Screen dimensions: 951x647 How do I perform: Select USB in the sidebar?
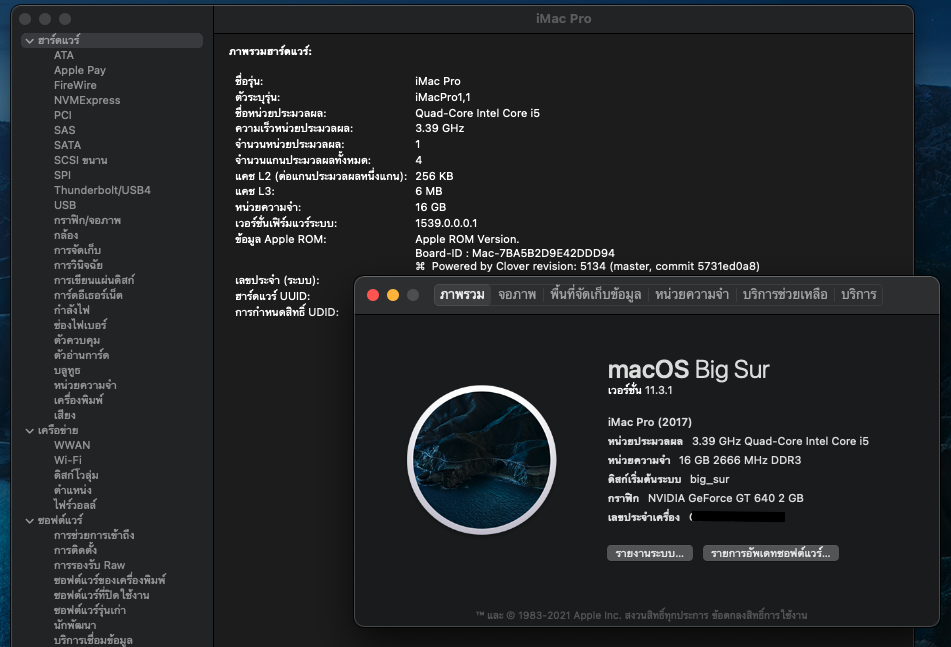[65, 206]
